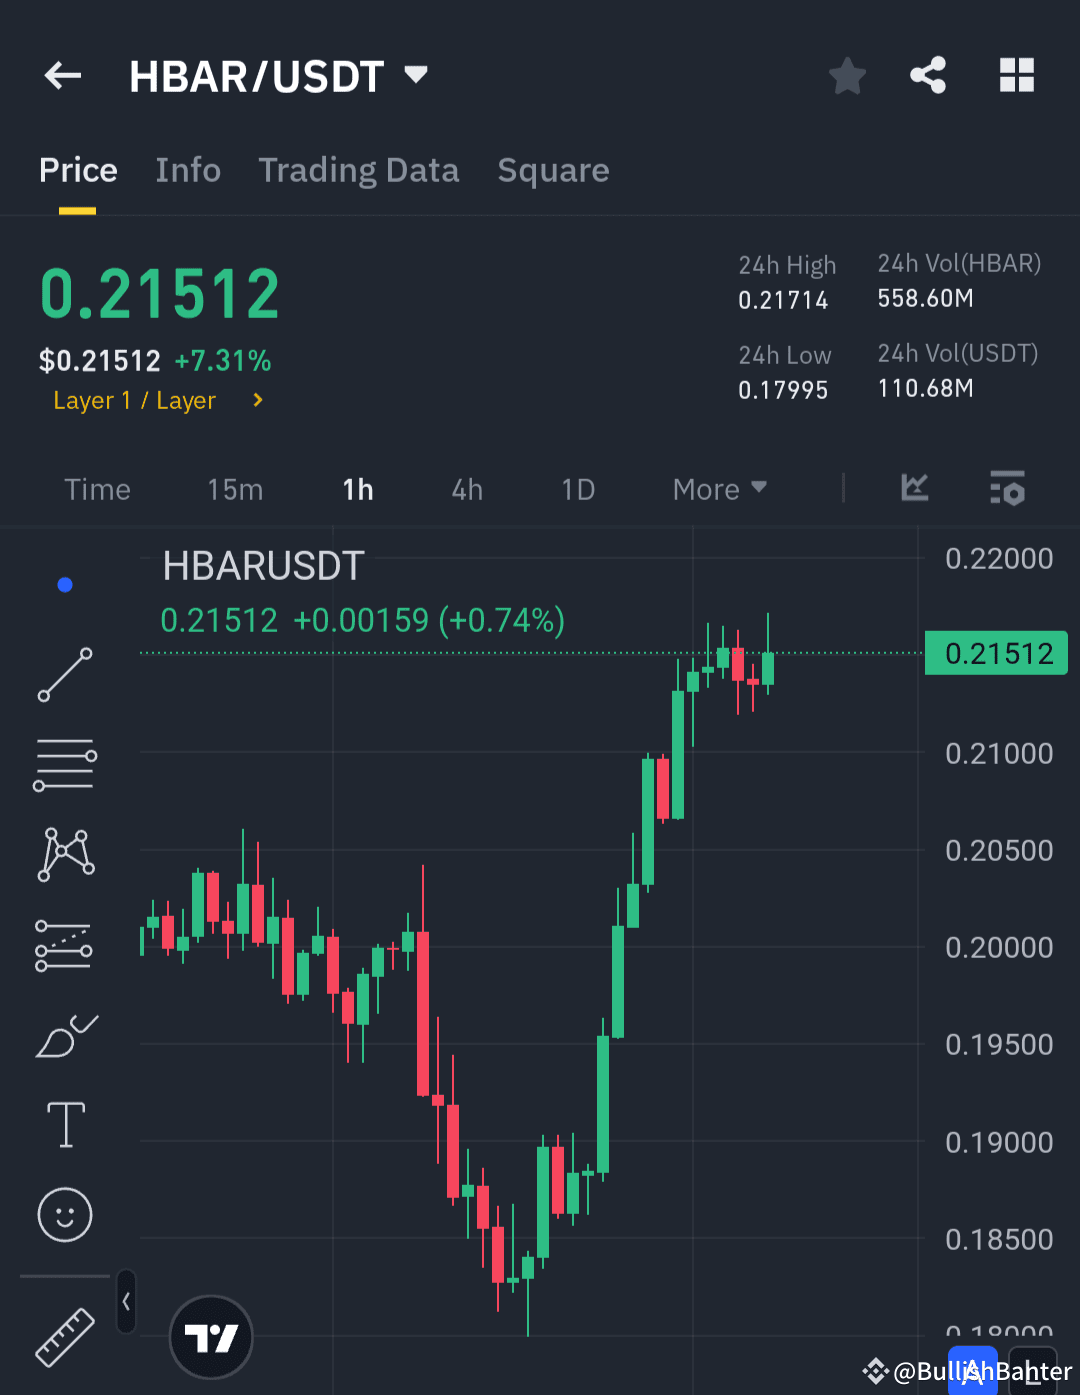
Task: Open the Square tab
Action: (x=553, y=170)
